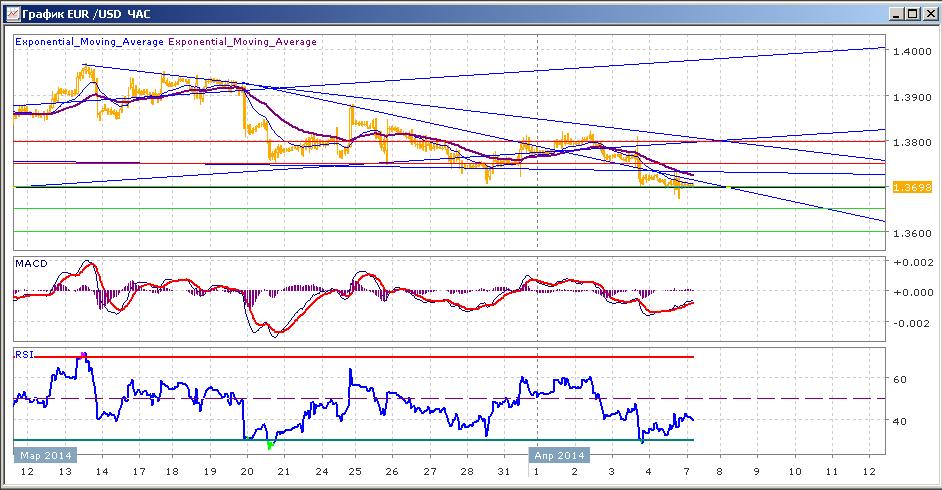Click the RSI 40 scale label
Image resolution: width=942 pixels, height=490 pixels.
(900, 422)
